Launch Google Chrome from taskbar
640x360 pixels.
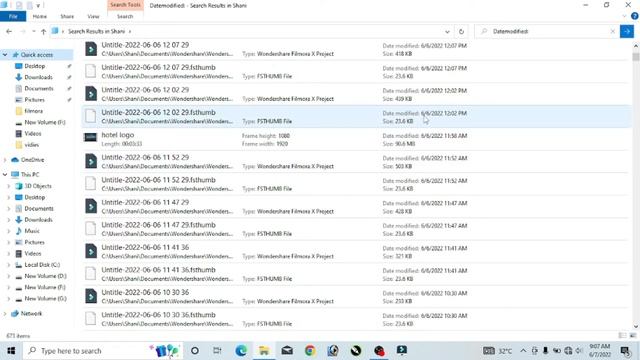tap(310, 351)
